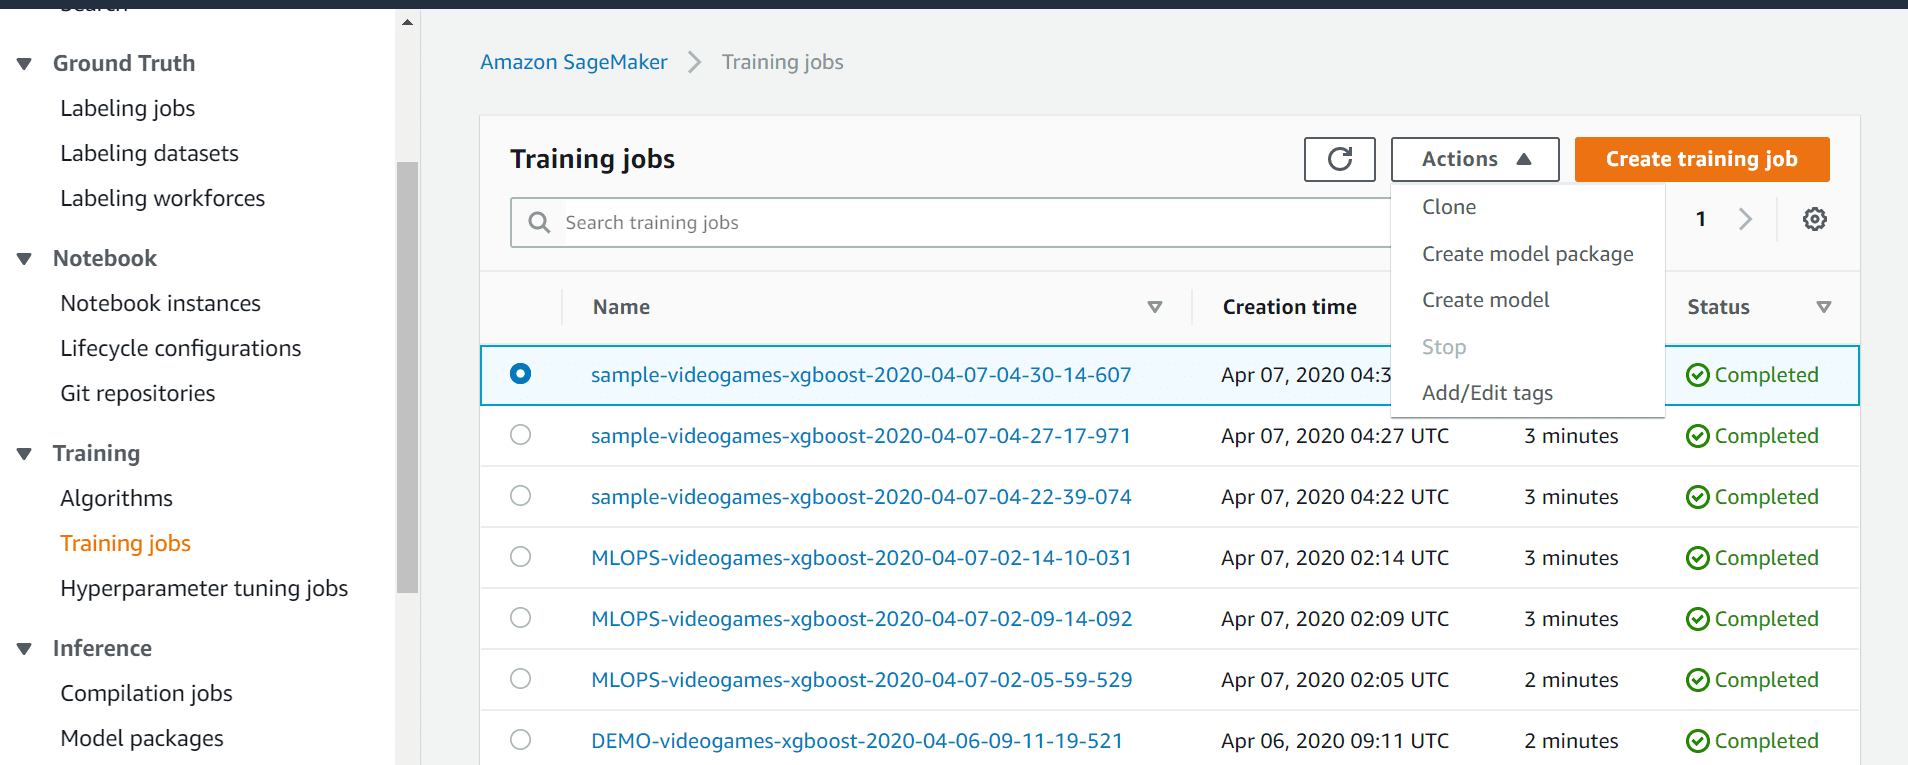
Task: Click 'Apr 06, 2020 09:11 UTC' cell
Action: pyautogui.click(x=1335, y=741)
